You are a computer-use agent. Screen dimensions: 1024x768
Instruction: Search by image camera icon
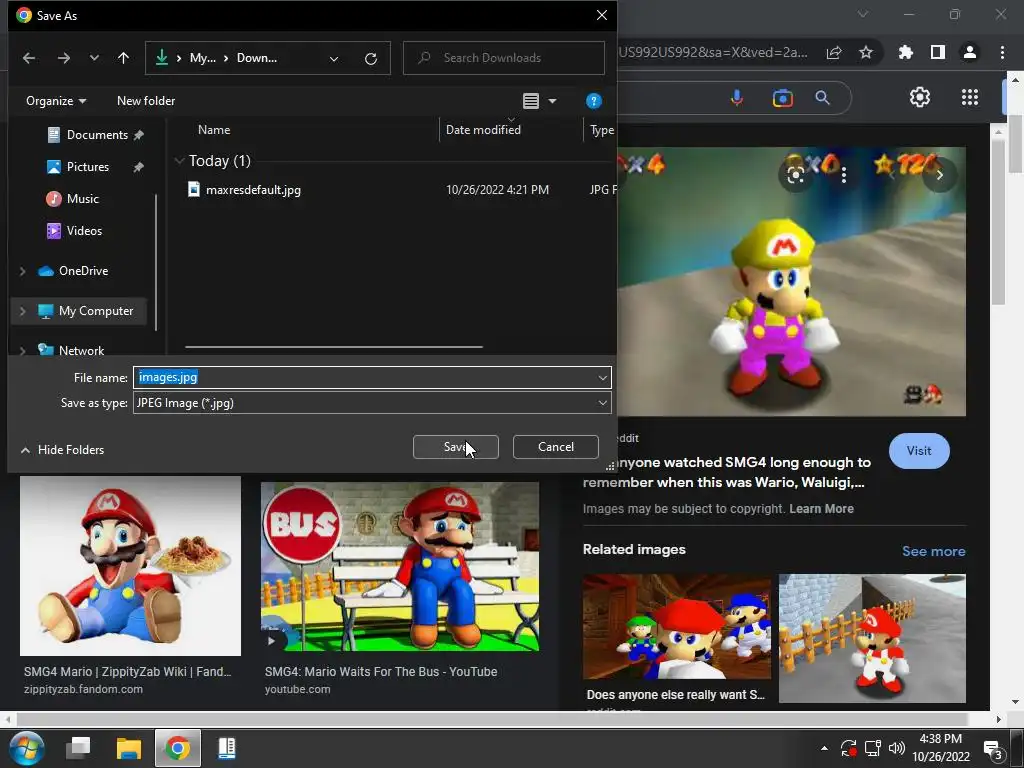click(782, 98)
